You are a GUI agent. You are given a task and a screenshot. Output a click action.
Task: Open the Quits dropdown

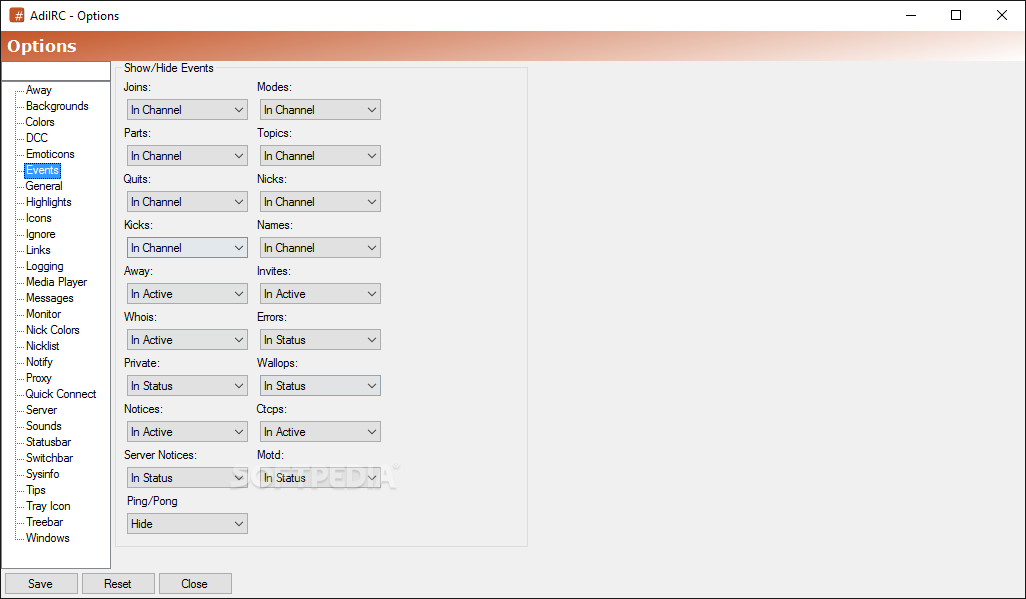click(x=187, y=202)
